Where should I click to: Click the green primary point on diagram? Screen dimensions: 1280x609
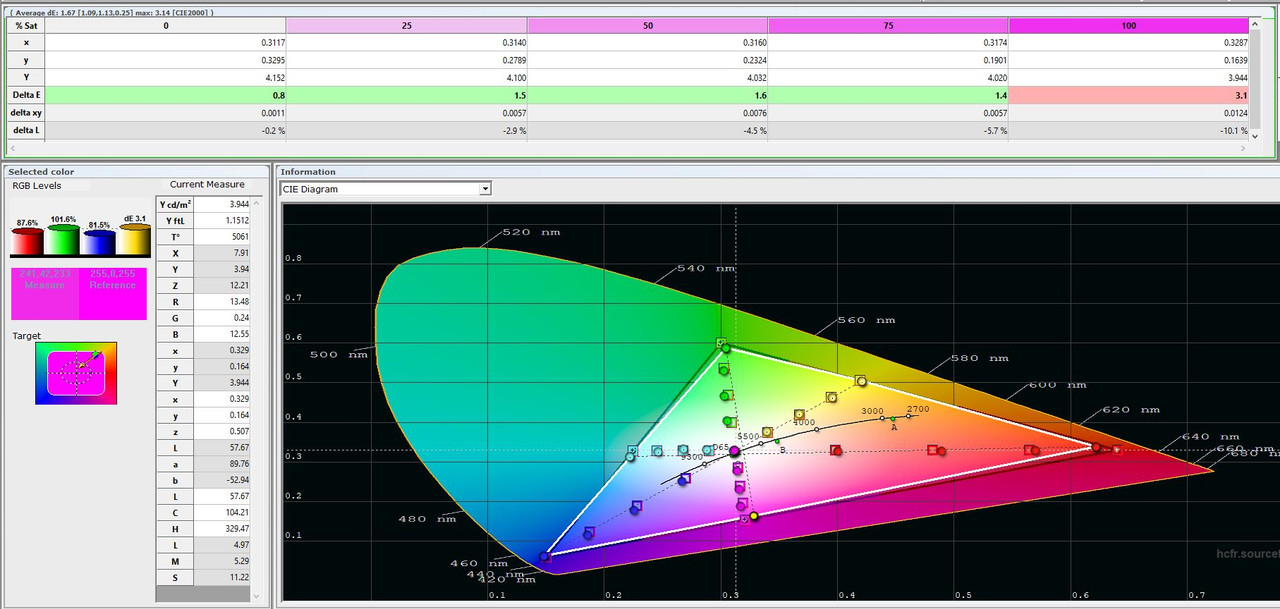click(x=726, y=348)
